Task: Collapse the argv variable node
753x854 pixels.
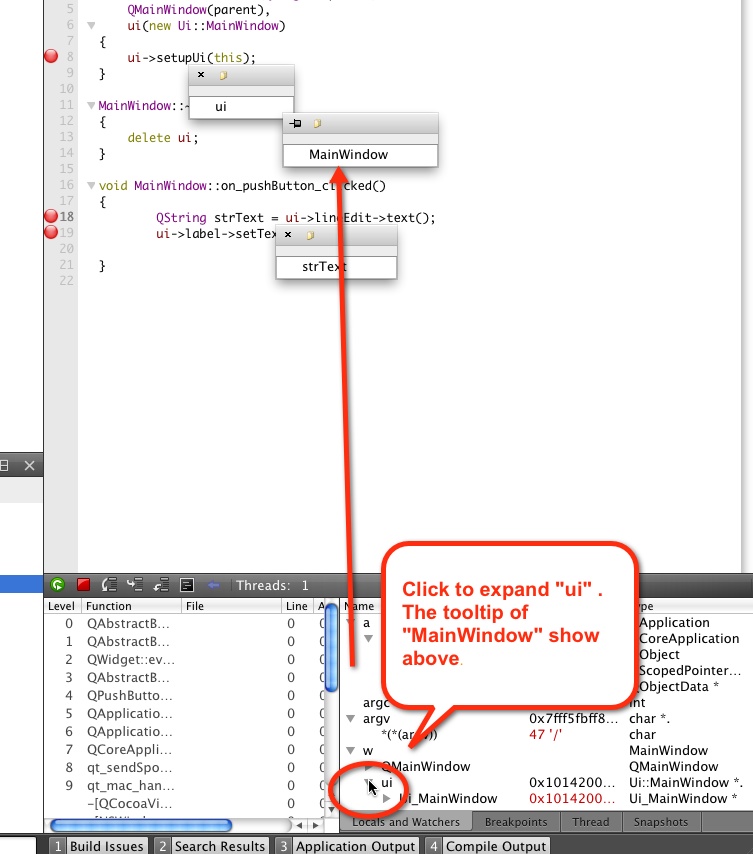Action: 351,719
